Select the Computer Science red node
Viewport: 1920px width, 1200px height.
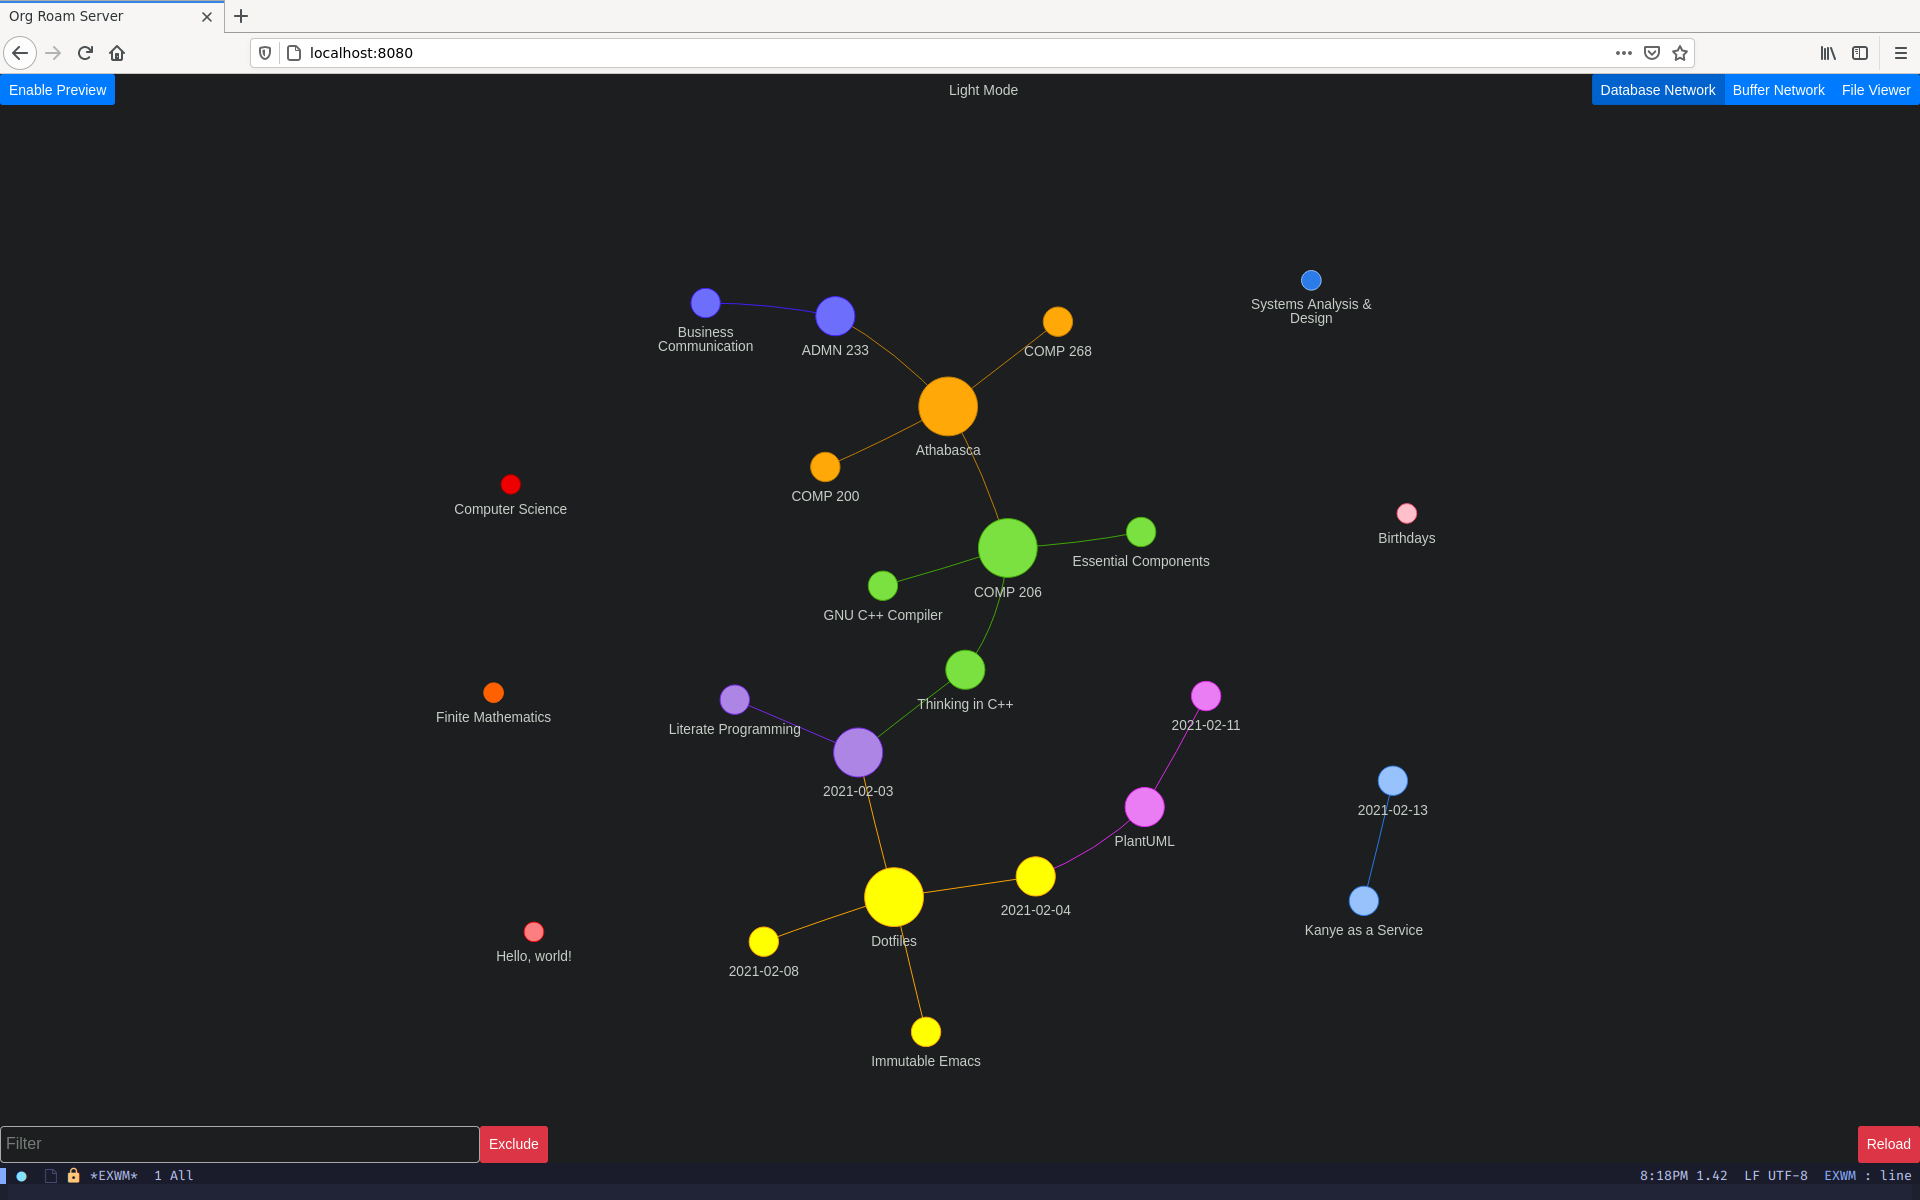click(510, 484)
